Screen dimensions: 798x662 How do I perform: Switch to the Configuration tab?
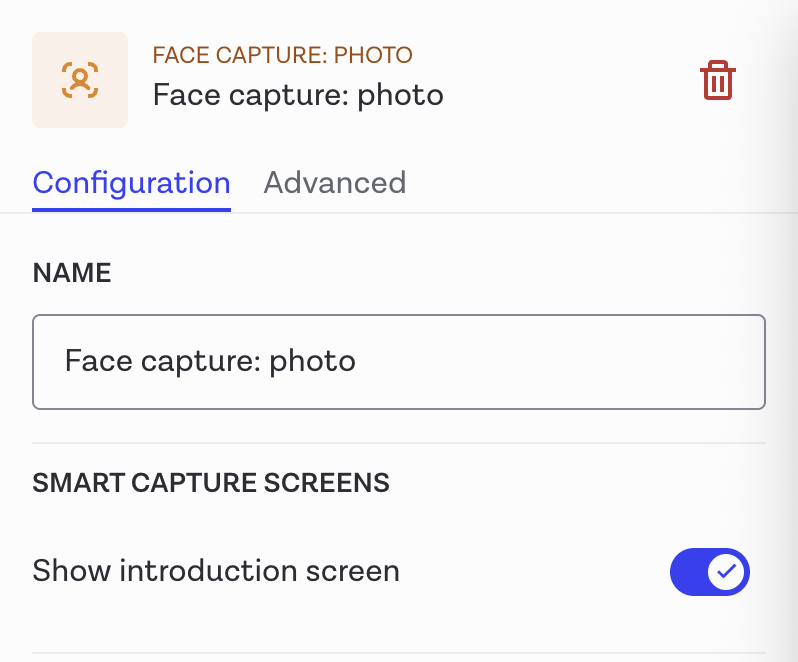coord(131,183)
